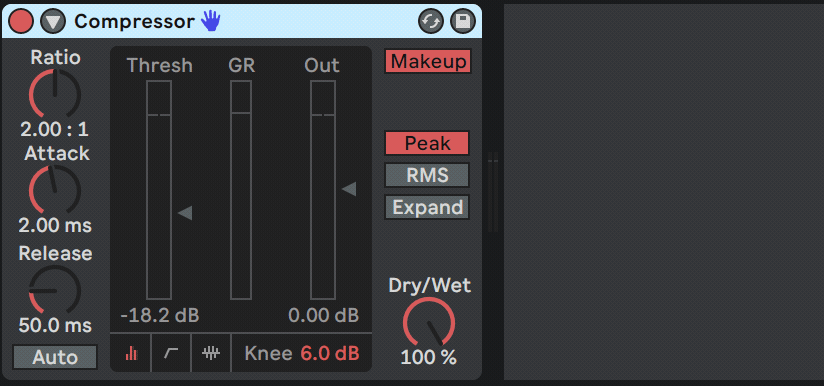Viewport: 824px width, 386px height.
Task: Select Peak detection mode
Action: tap(427, 143)
